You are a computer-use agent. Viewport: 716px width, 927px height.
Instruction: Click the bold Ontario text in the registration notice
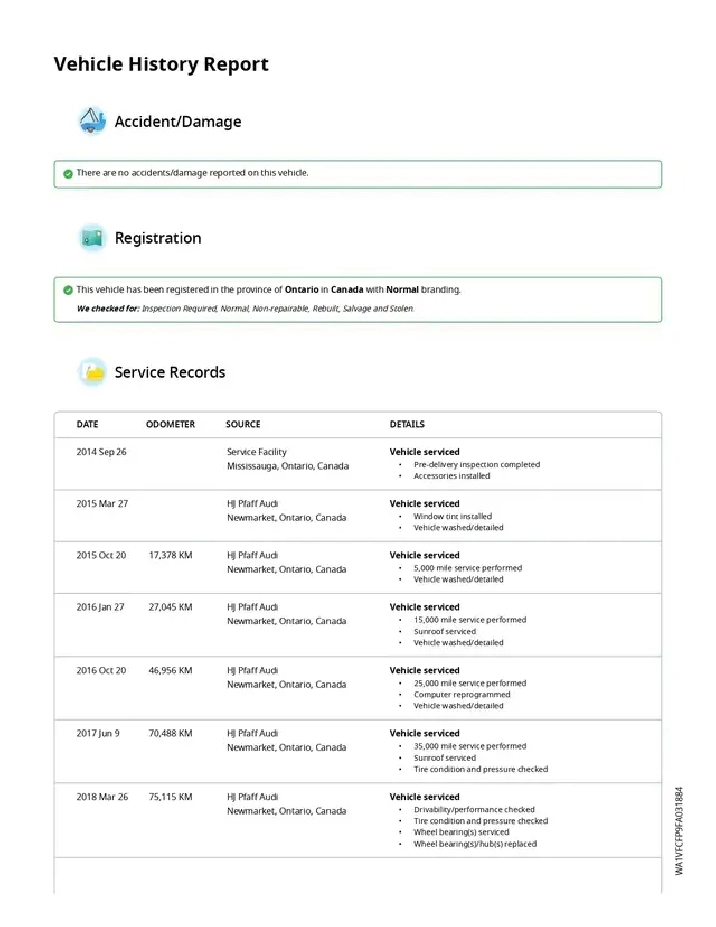click(301, 290)
